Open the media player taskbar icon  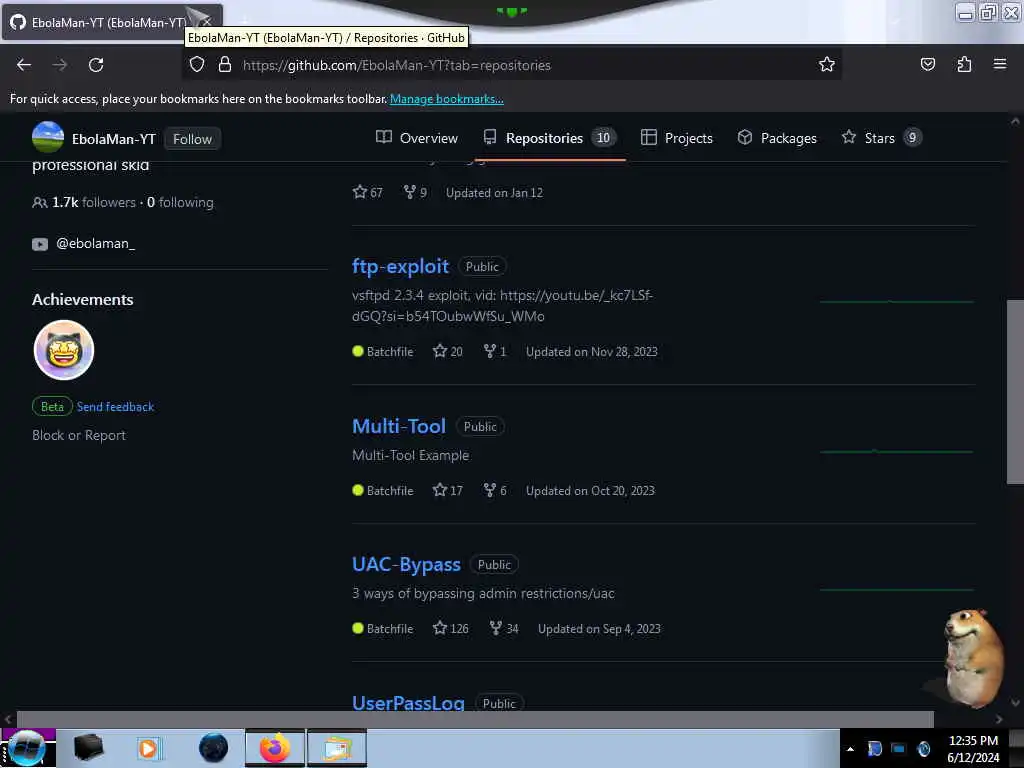[148, 748]
